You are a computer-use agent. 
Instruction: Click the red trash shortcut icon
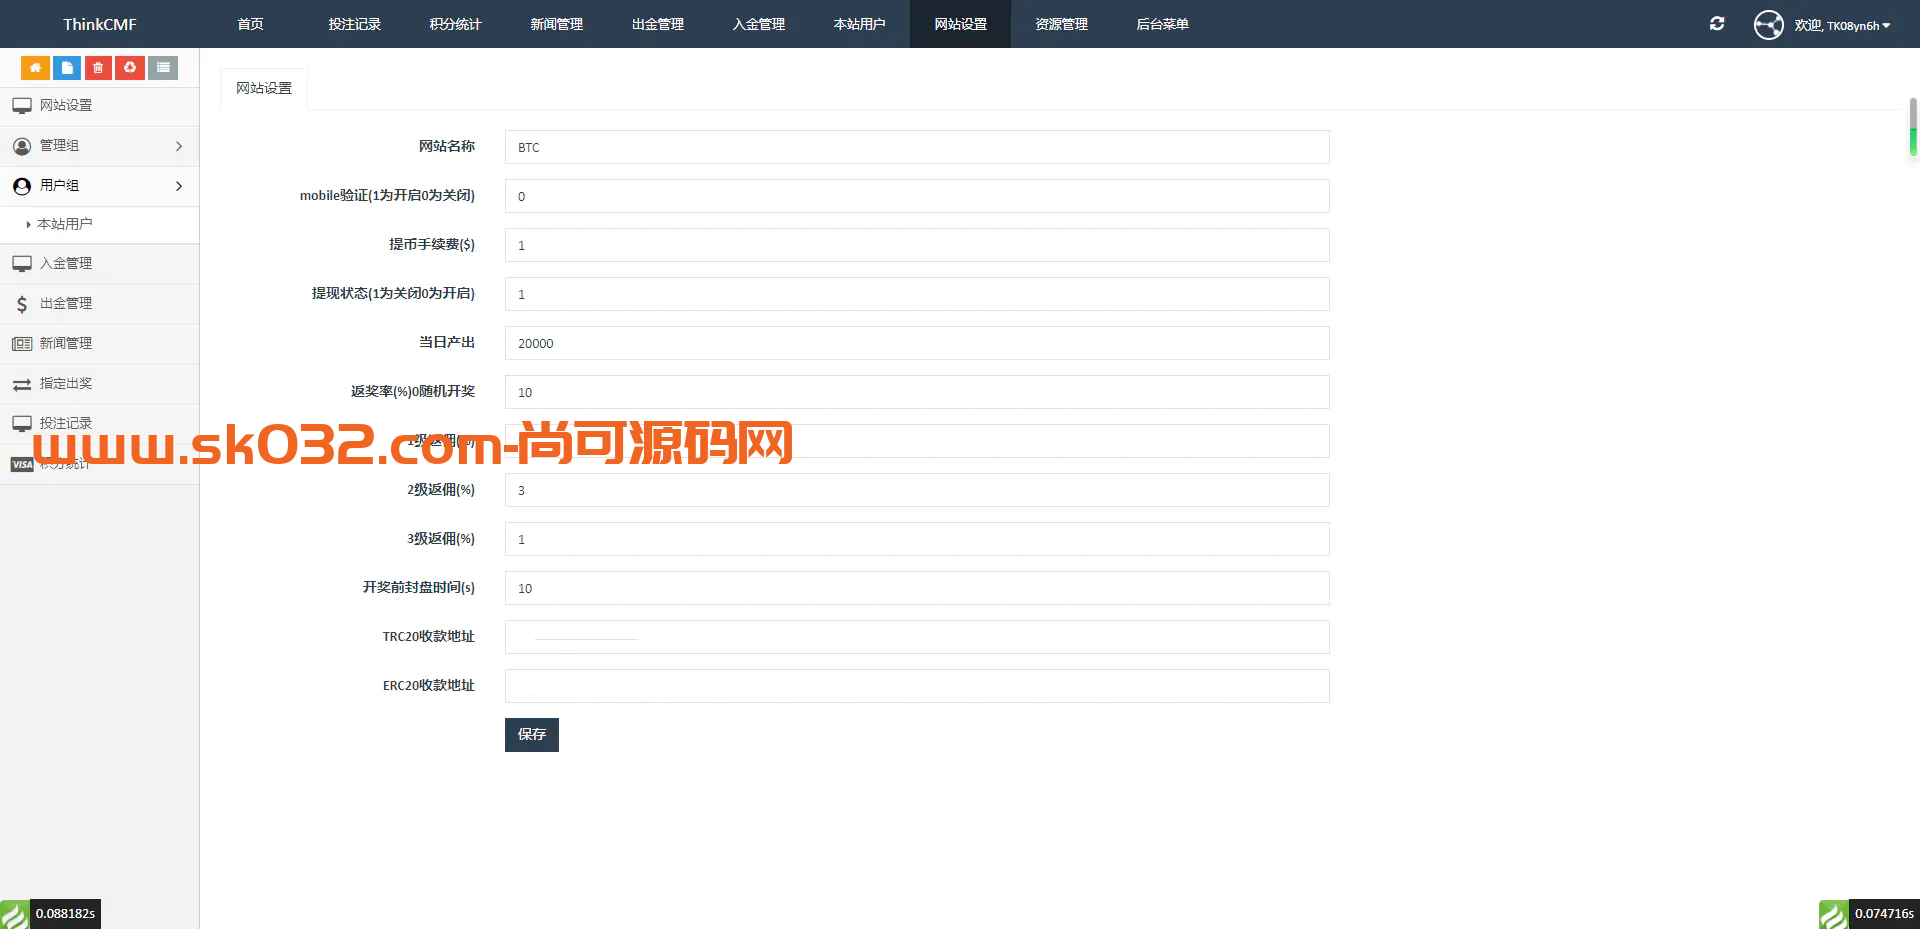tap(98, 68)
